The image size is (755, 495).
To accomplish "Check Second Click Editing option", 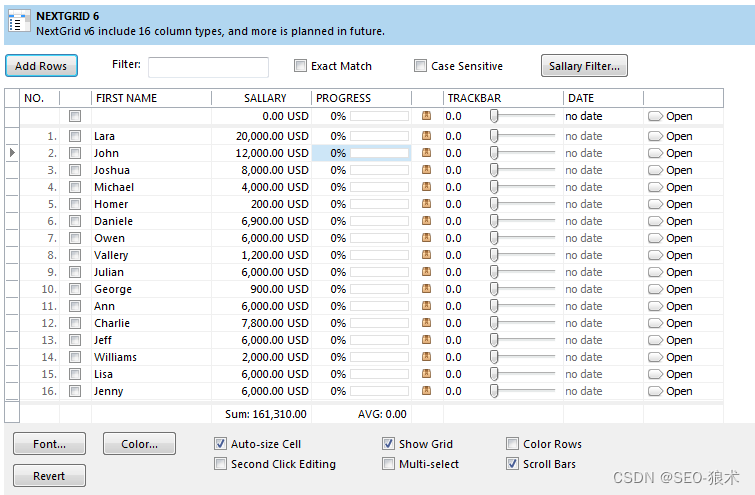I will (220, 464).
